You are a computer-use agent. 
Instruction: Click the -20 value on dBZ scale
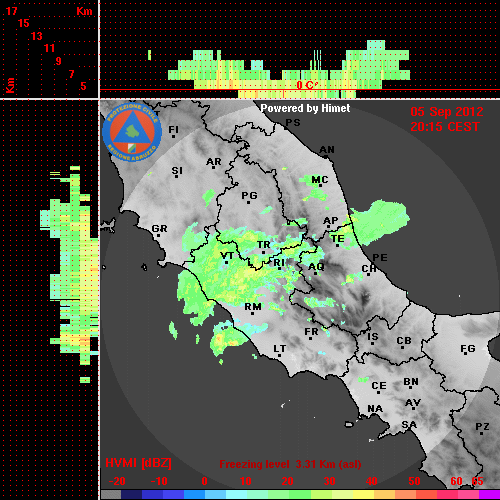click(x=117, y=481)
